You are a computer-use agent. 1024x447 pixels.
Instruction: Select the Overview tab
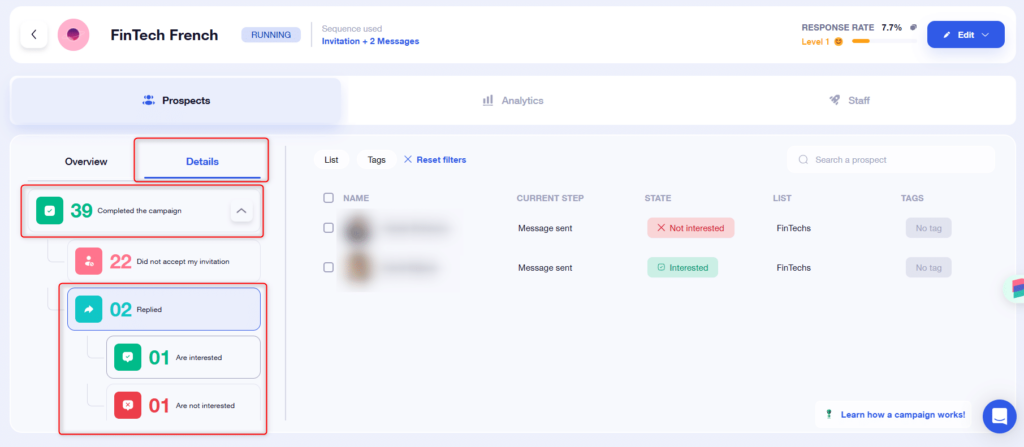[x=86, y=161]
